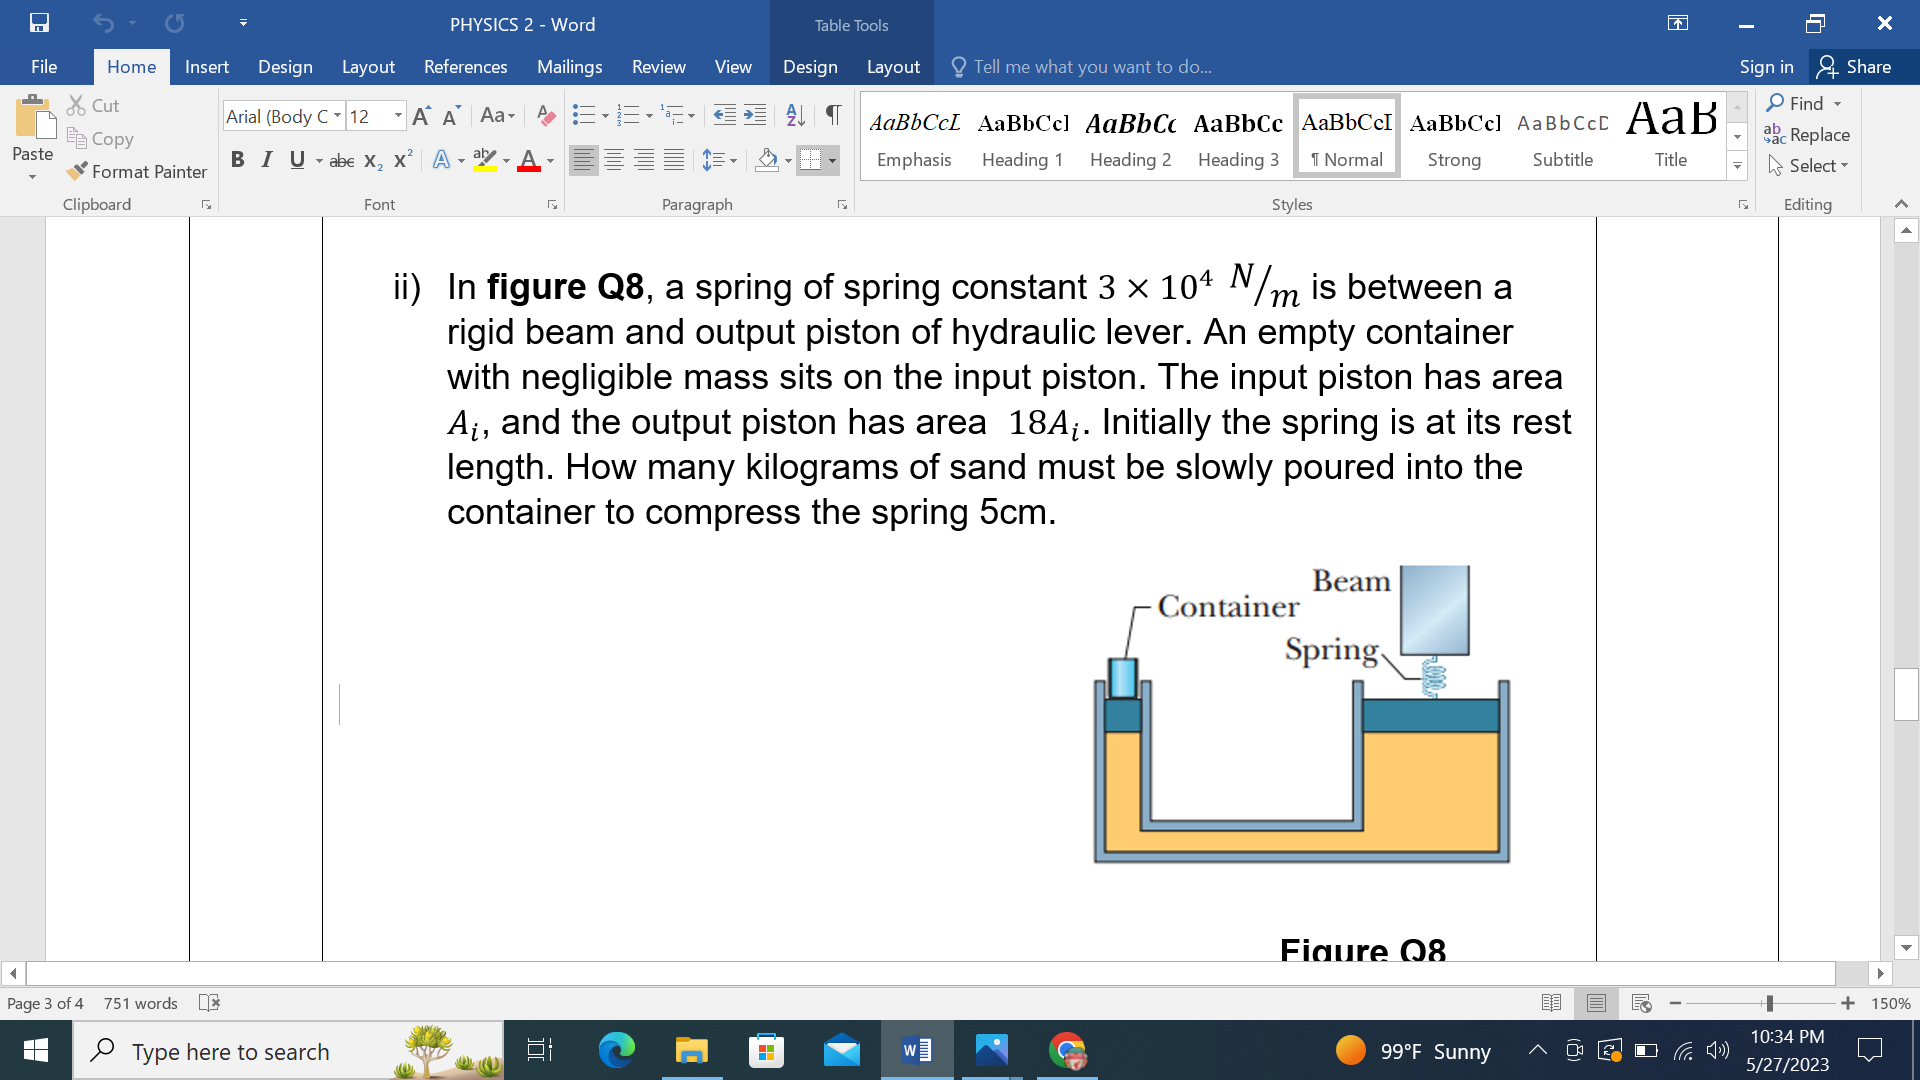Viewport: 1920px width, 1080px height.
Task: Click the Replace button
Action: coord(1807,135)
